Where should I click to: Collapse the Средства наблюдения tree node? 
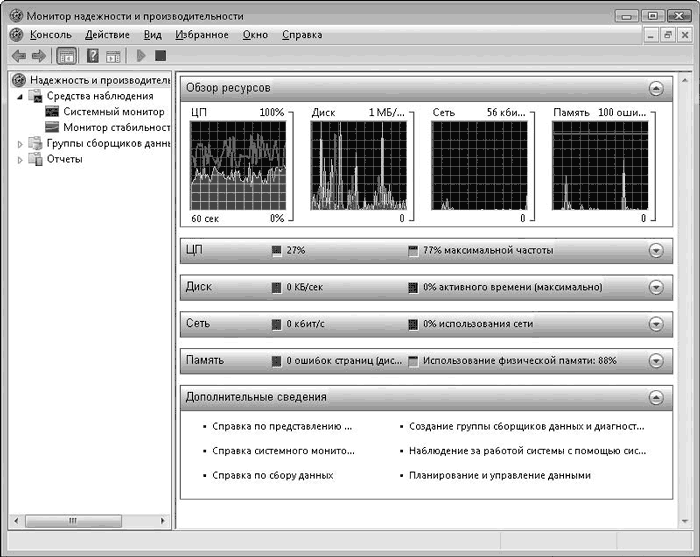tap(21, 96)
